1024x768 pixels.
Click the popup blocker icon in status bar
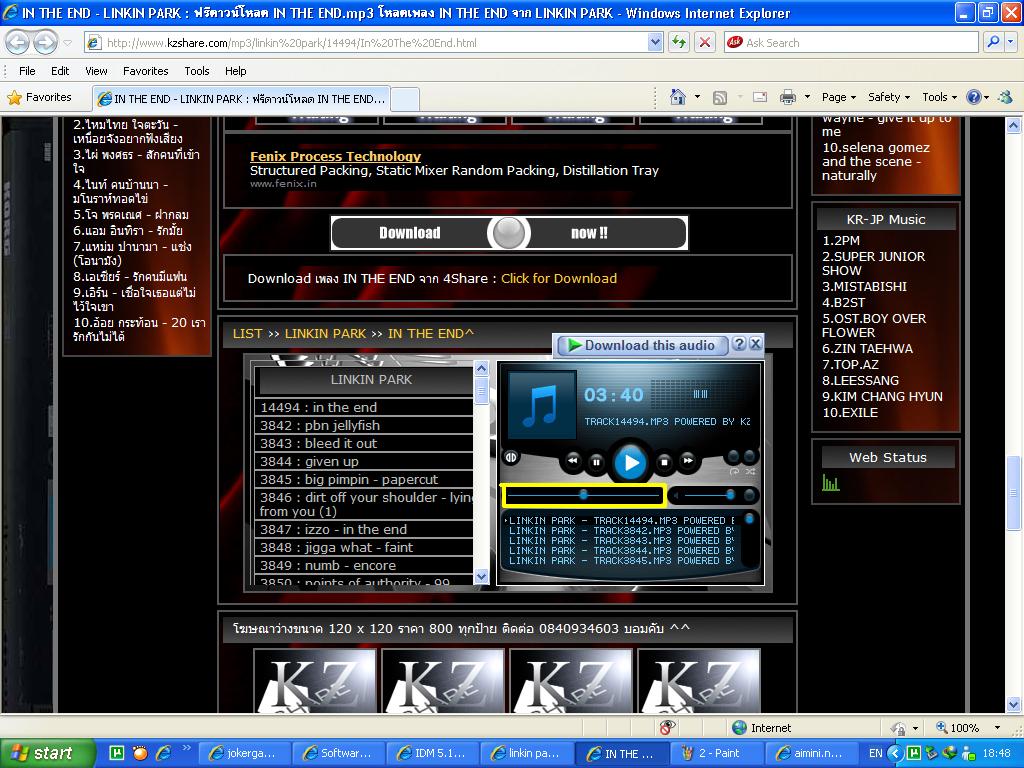667,728
